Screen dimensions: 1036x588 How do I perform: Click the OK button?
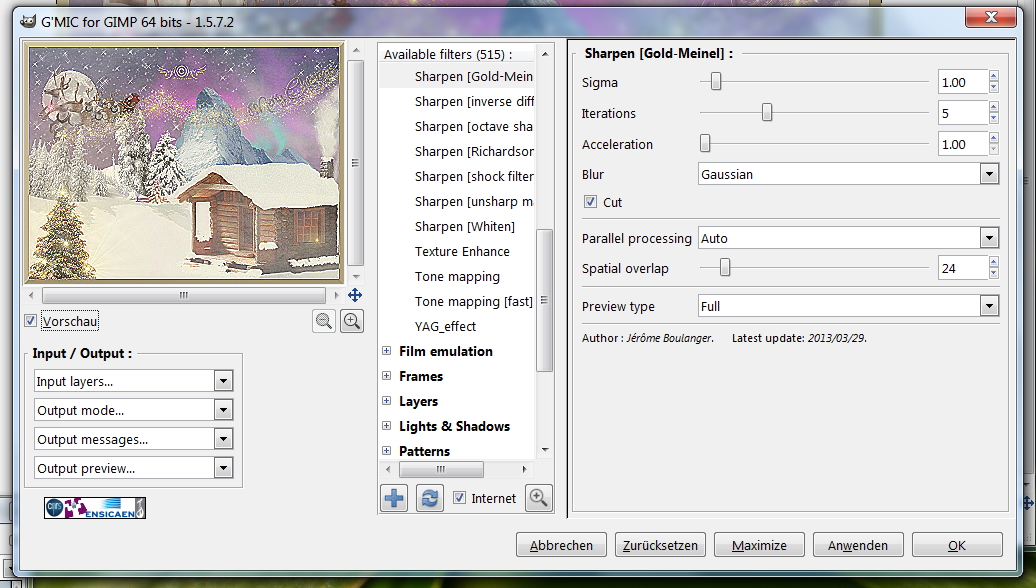[957, 545]
